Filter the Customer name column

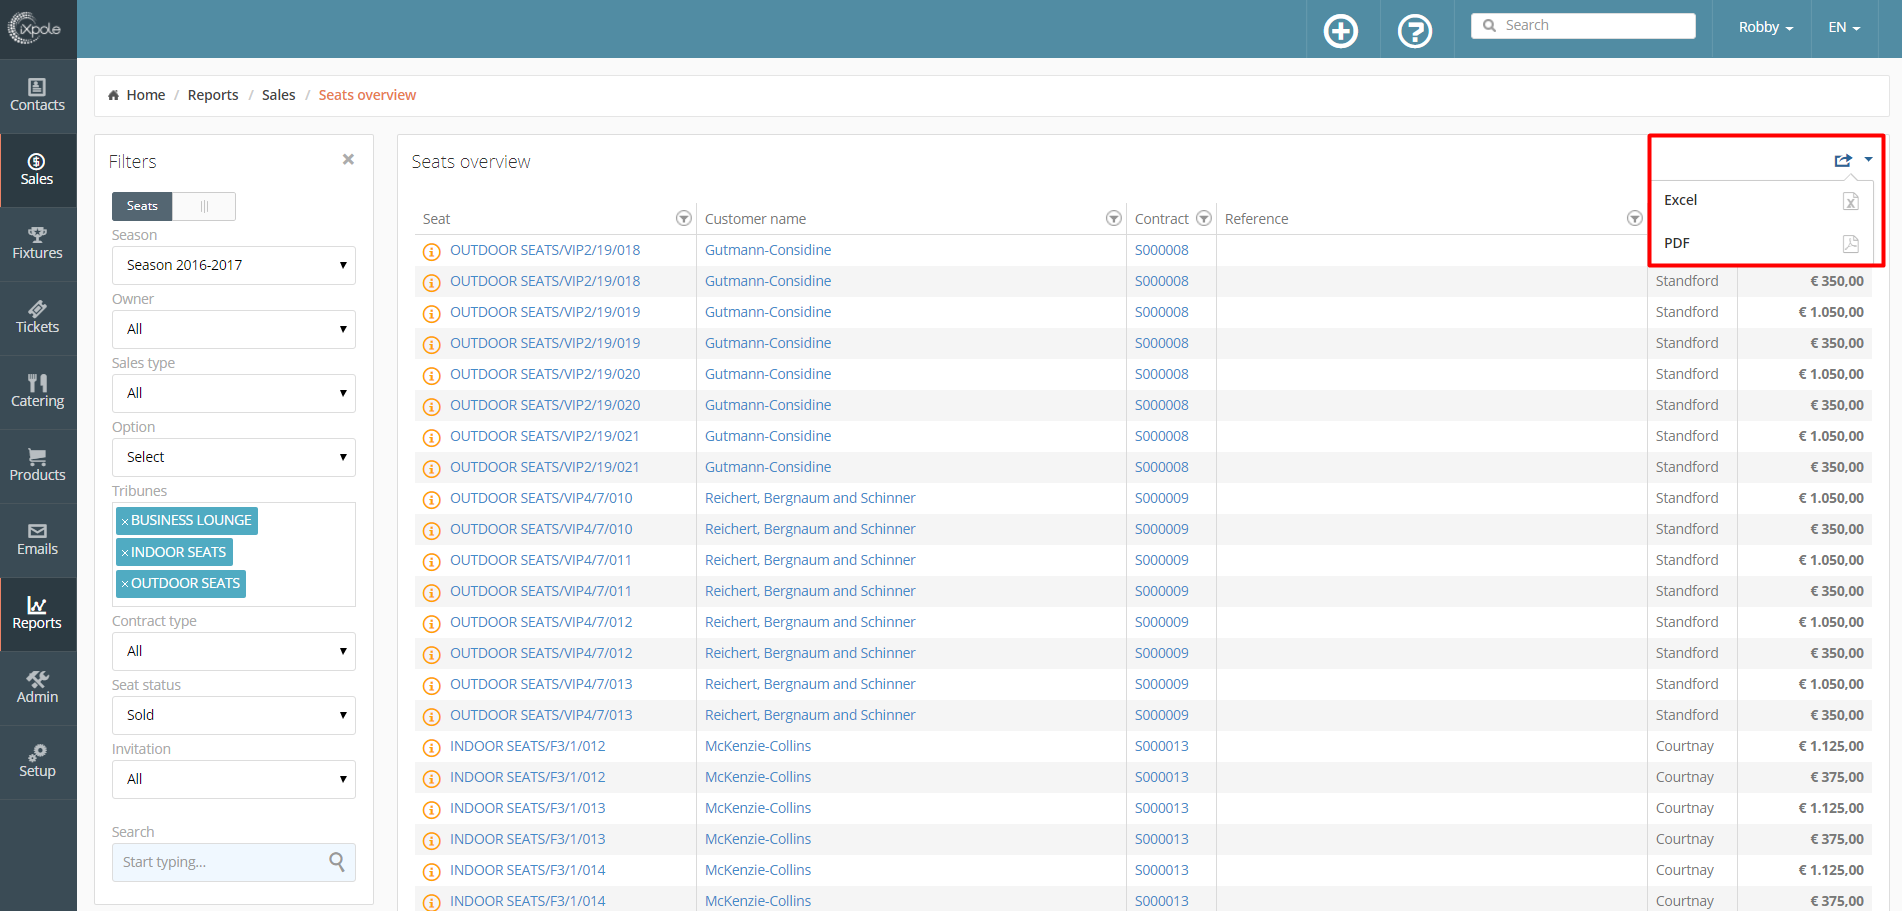coord(1114,218)
